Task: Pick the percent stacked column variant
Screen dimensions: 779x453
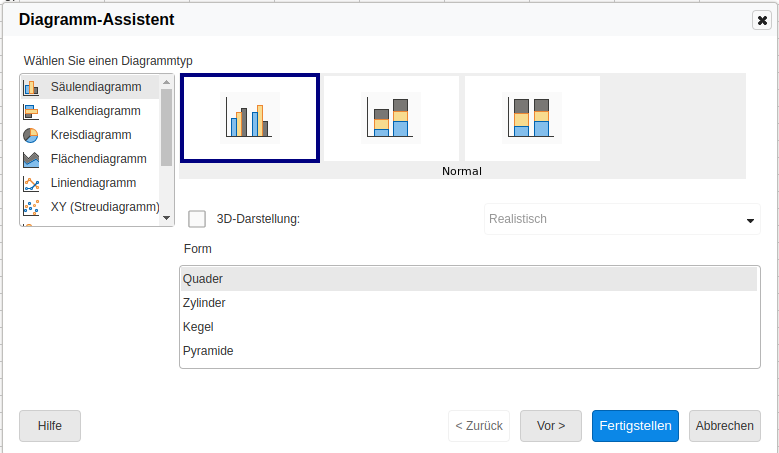Action: (x=532, y=118)
